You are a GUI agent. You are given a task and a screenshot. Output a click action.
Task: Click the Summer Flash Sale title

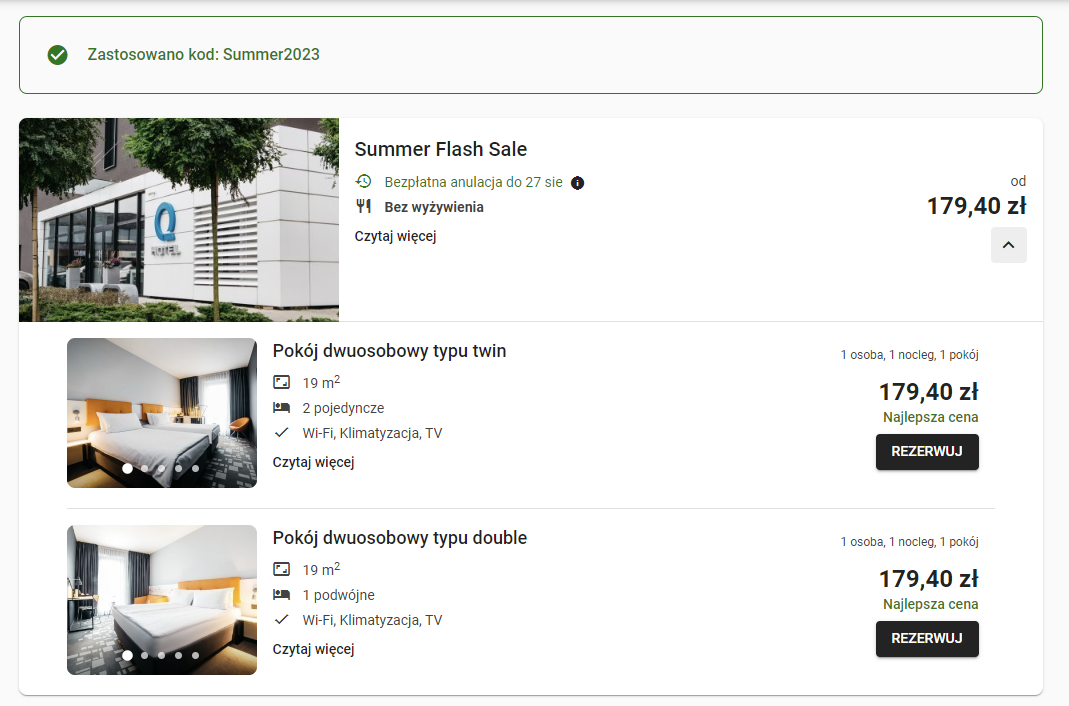point(440,149)
